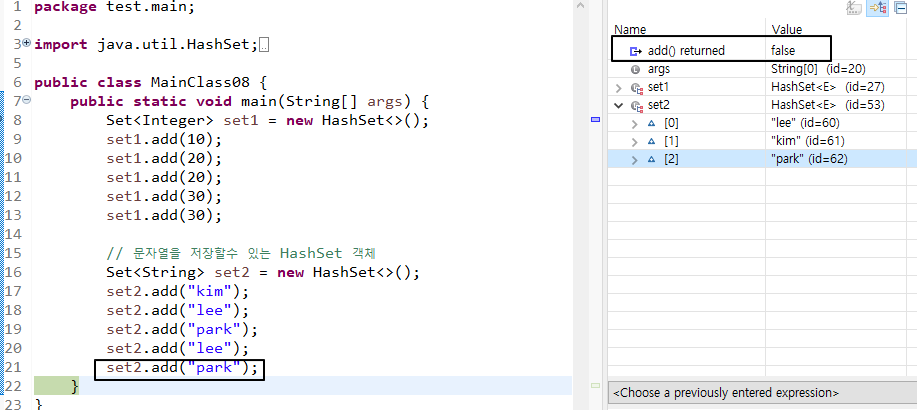917x410 pixels.
Task: Click the "park" (id=62) value
Action: [x=809, y=159]
